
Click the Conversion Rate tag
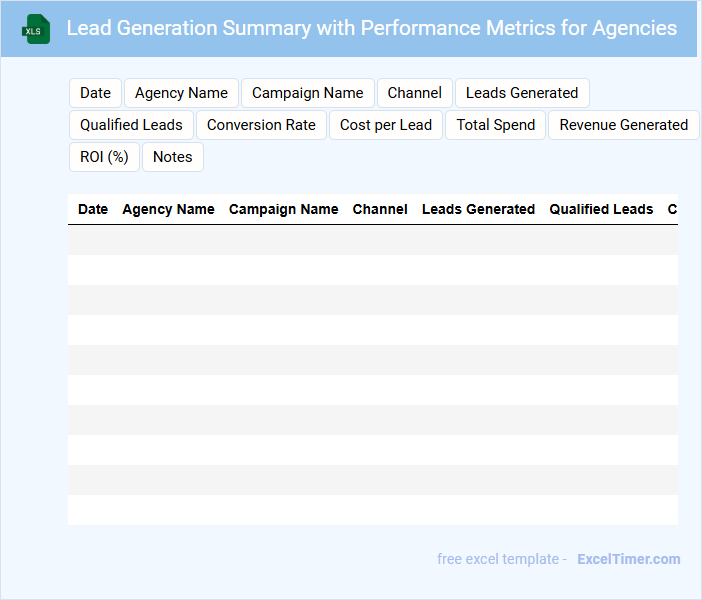coord(261,125)
